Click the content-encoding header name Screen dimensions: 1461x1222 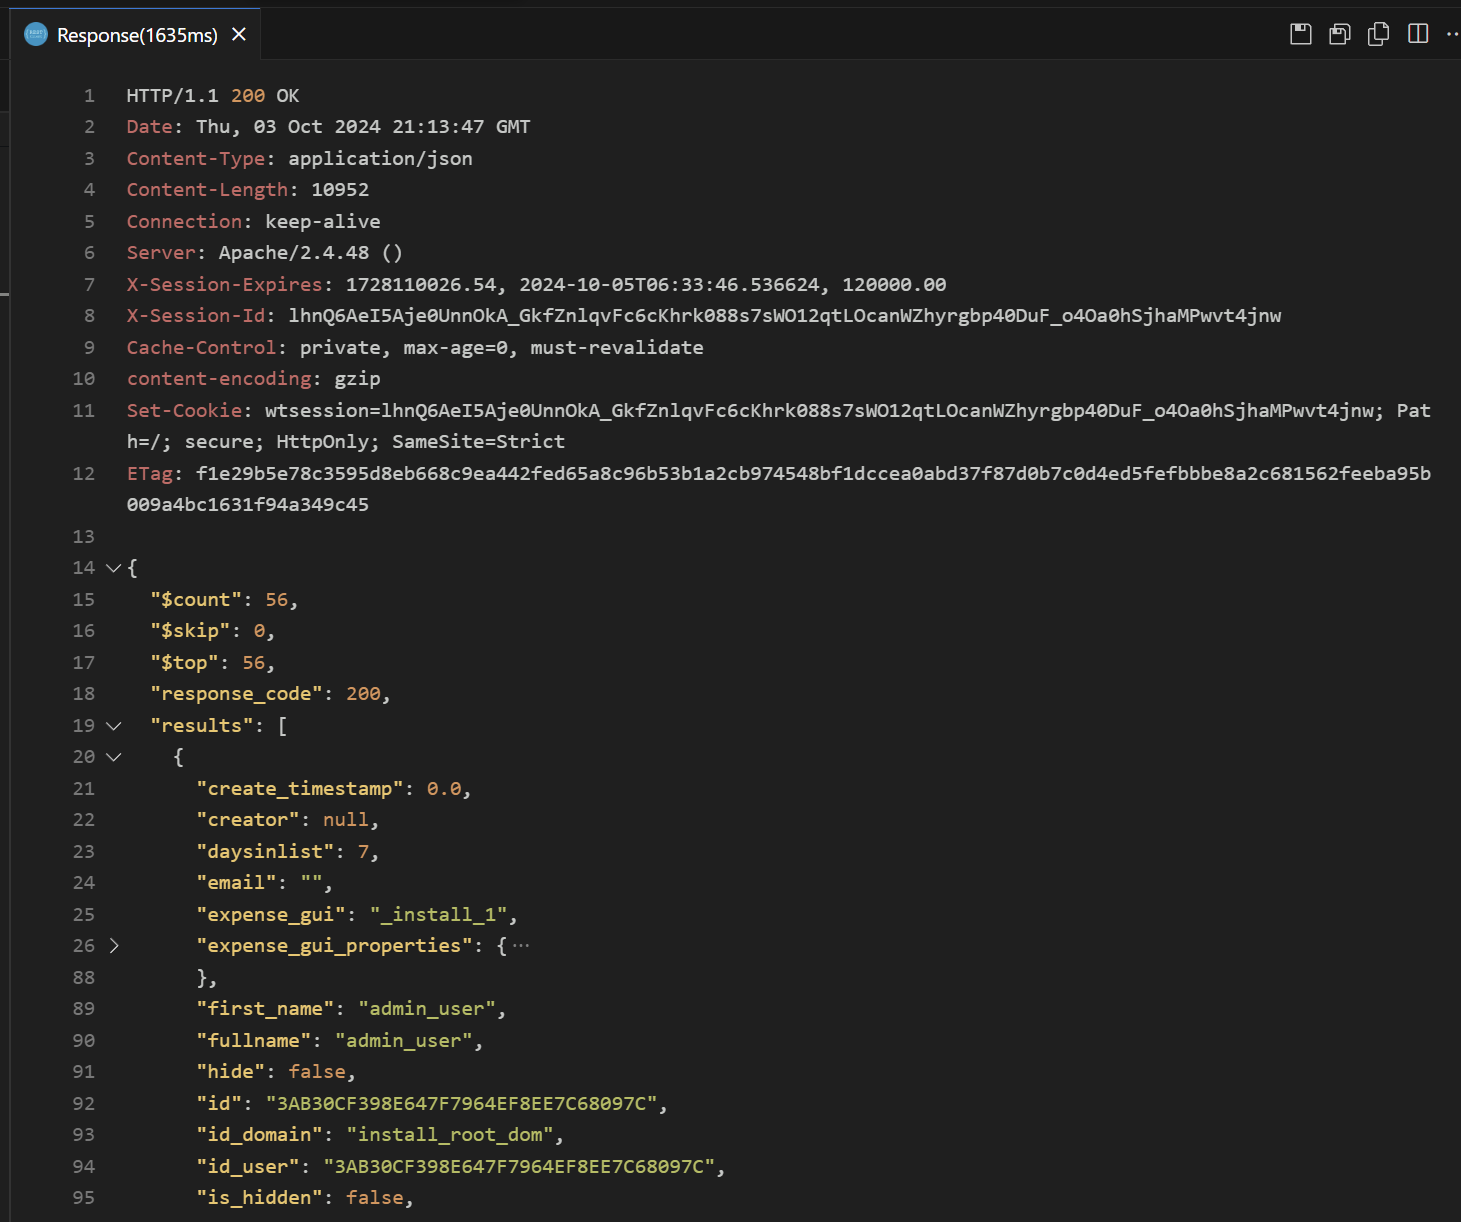click(219, 379)
